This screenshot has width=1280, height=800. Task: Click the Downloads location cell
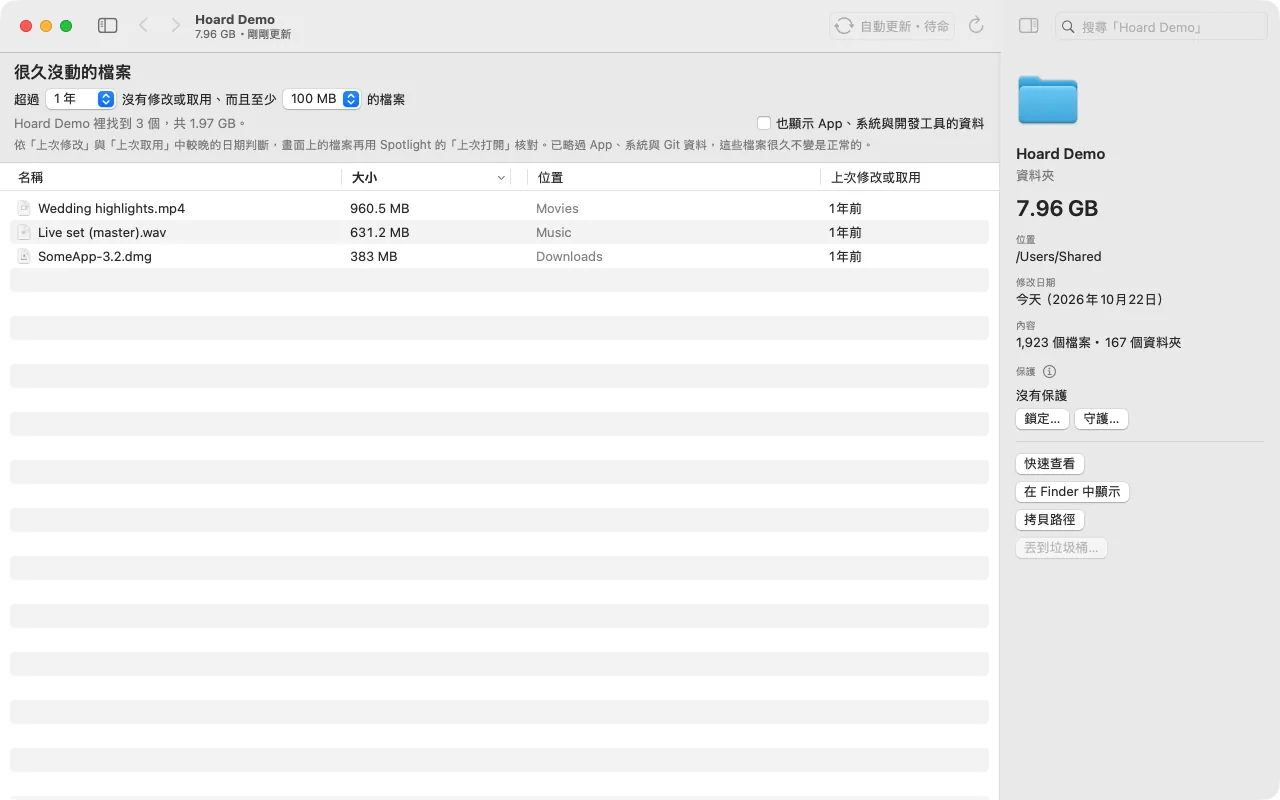[569, 256]
